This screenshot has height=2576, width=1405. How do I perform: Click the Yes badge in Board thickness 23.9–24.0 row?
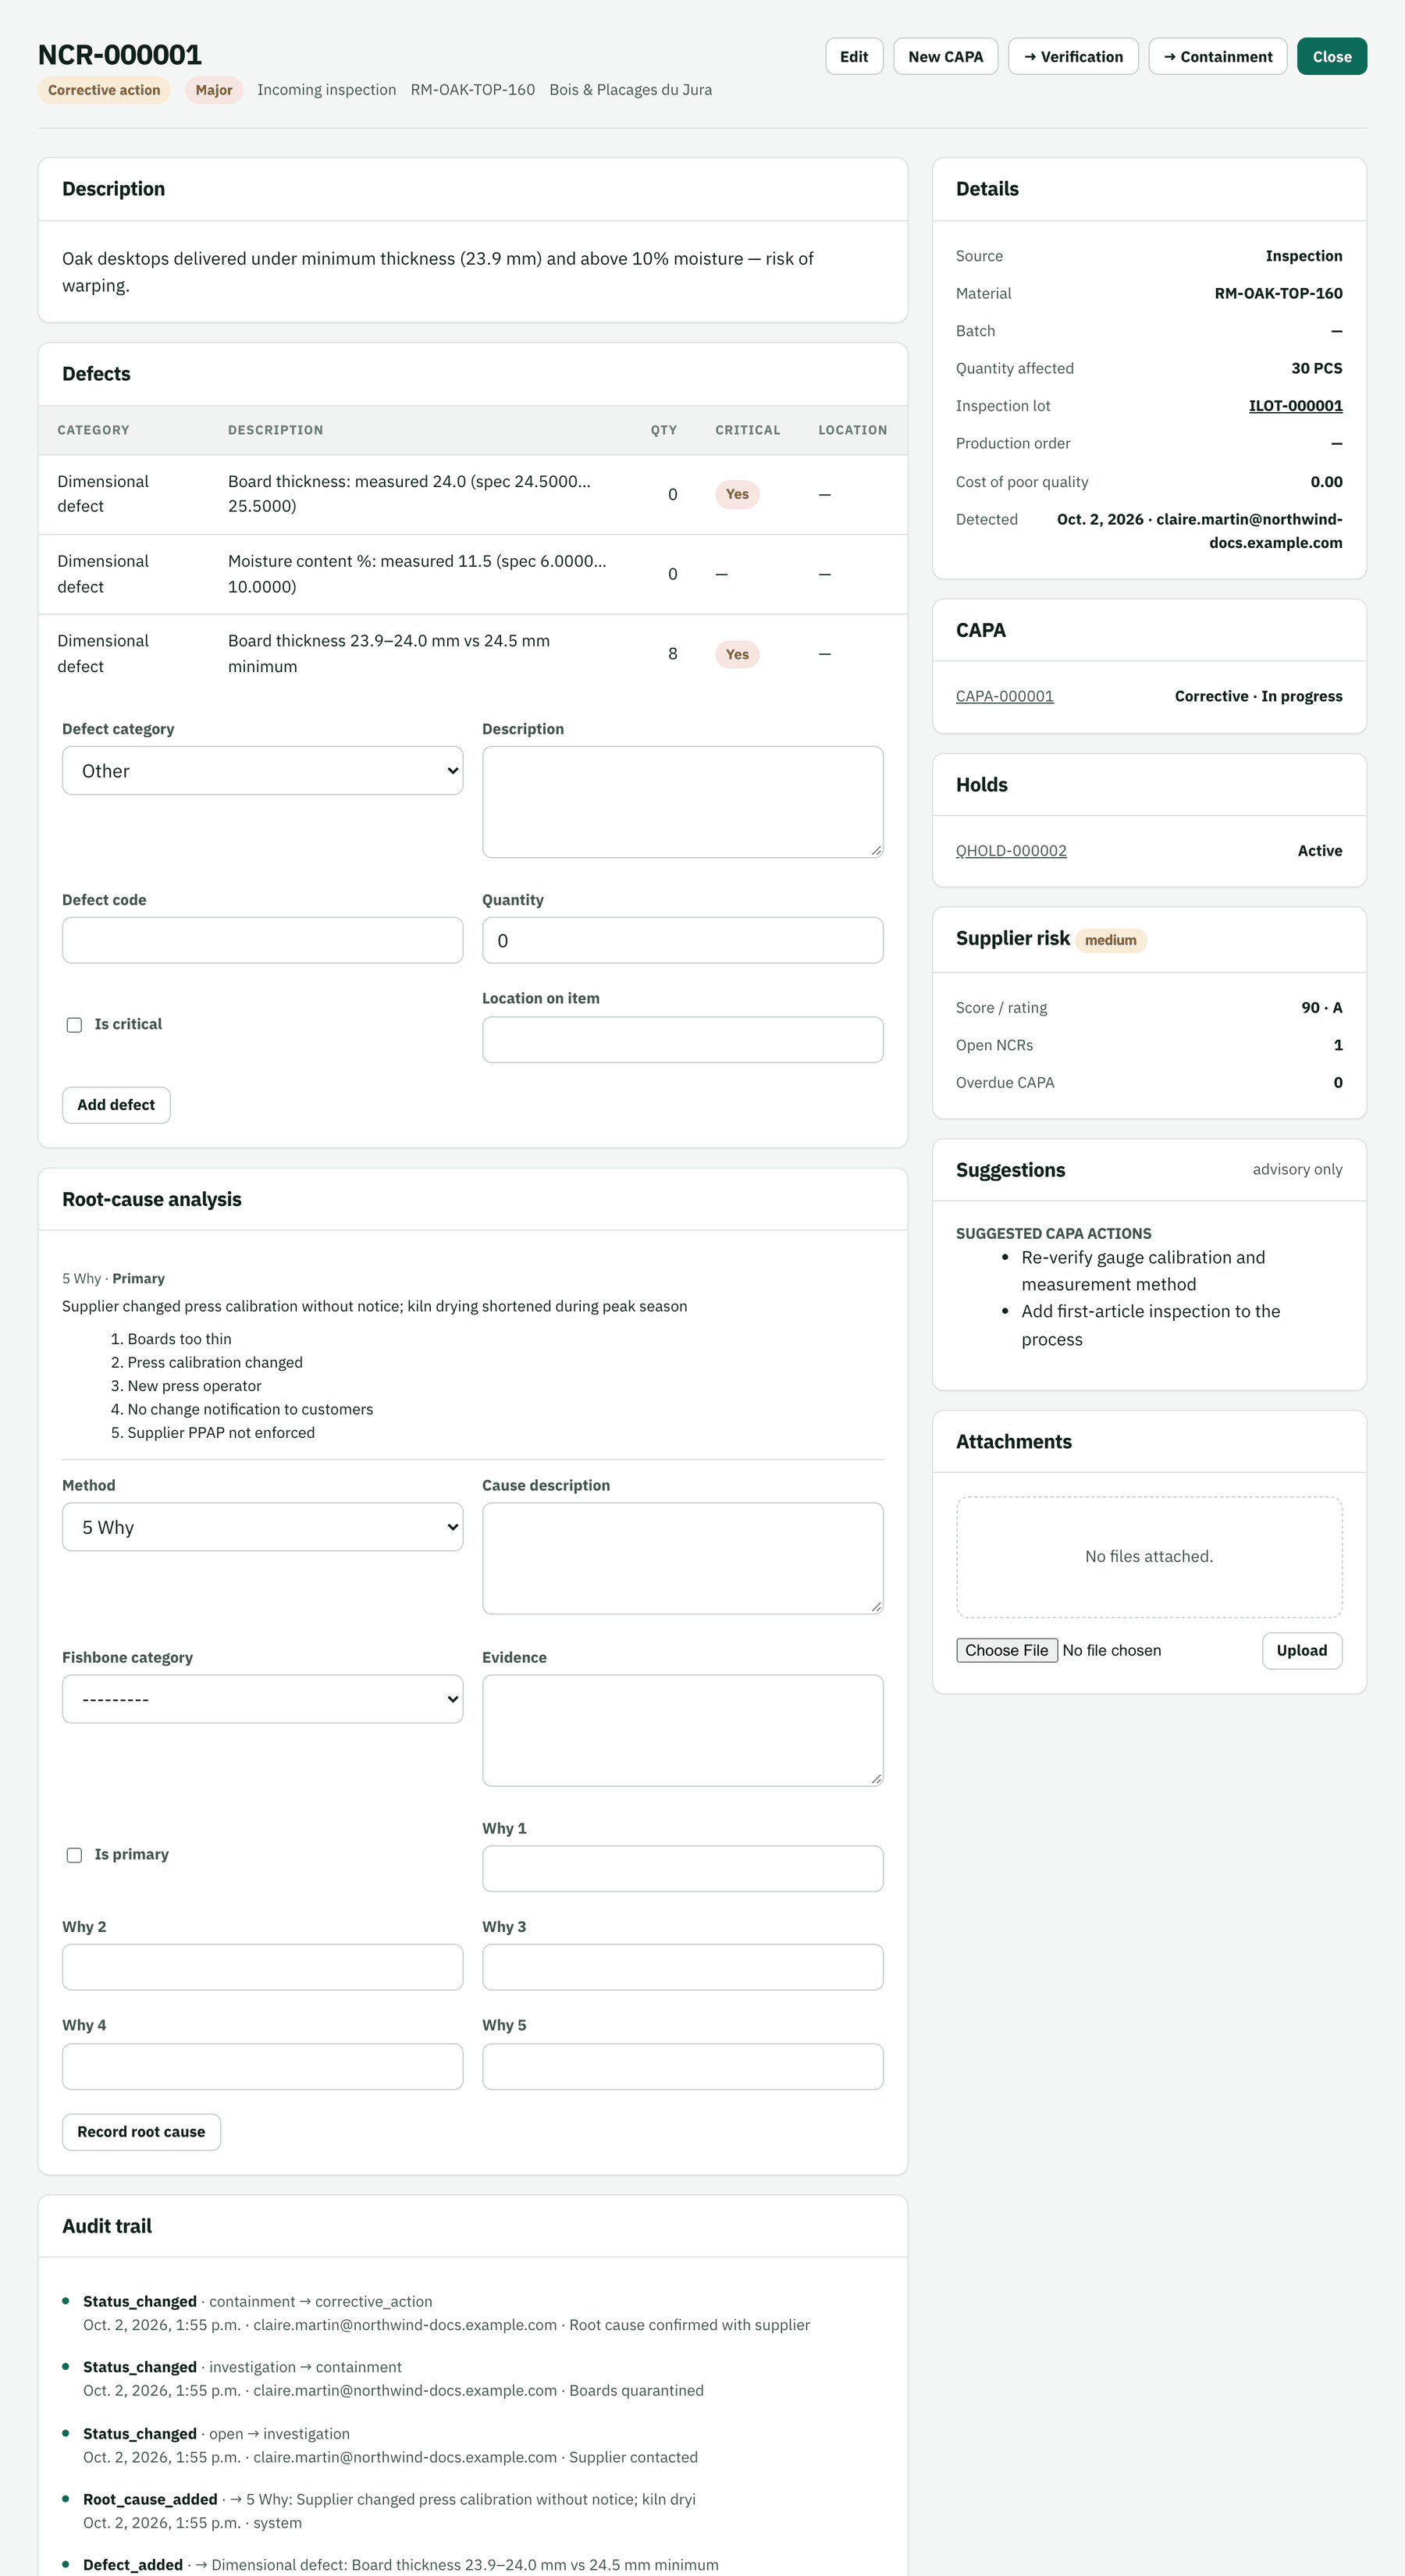[x=737, y=654]
